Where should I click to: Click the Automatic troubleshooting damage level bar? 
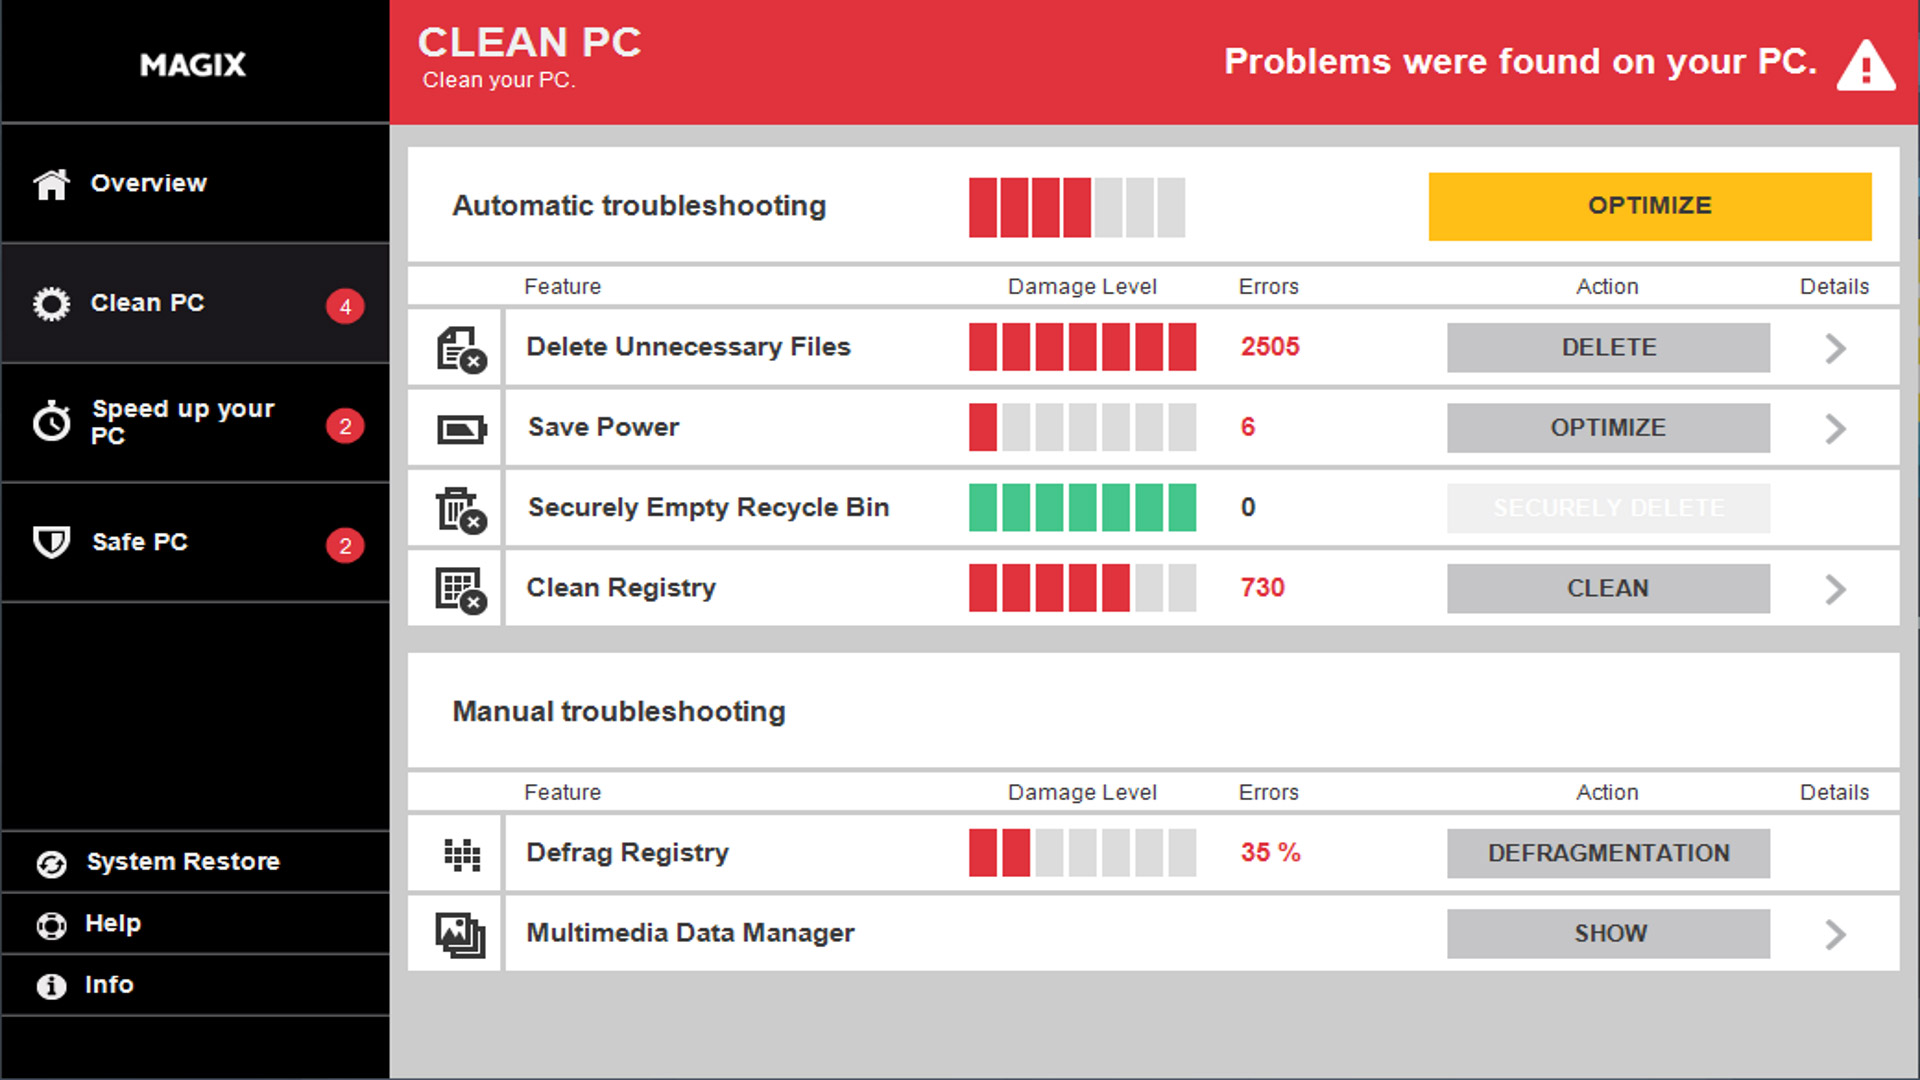[1076, 207]
